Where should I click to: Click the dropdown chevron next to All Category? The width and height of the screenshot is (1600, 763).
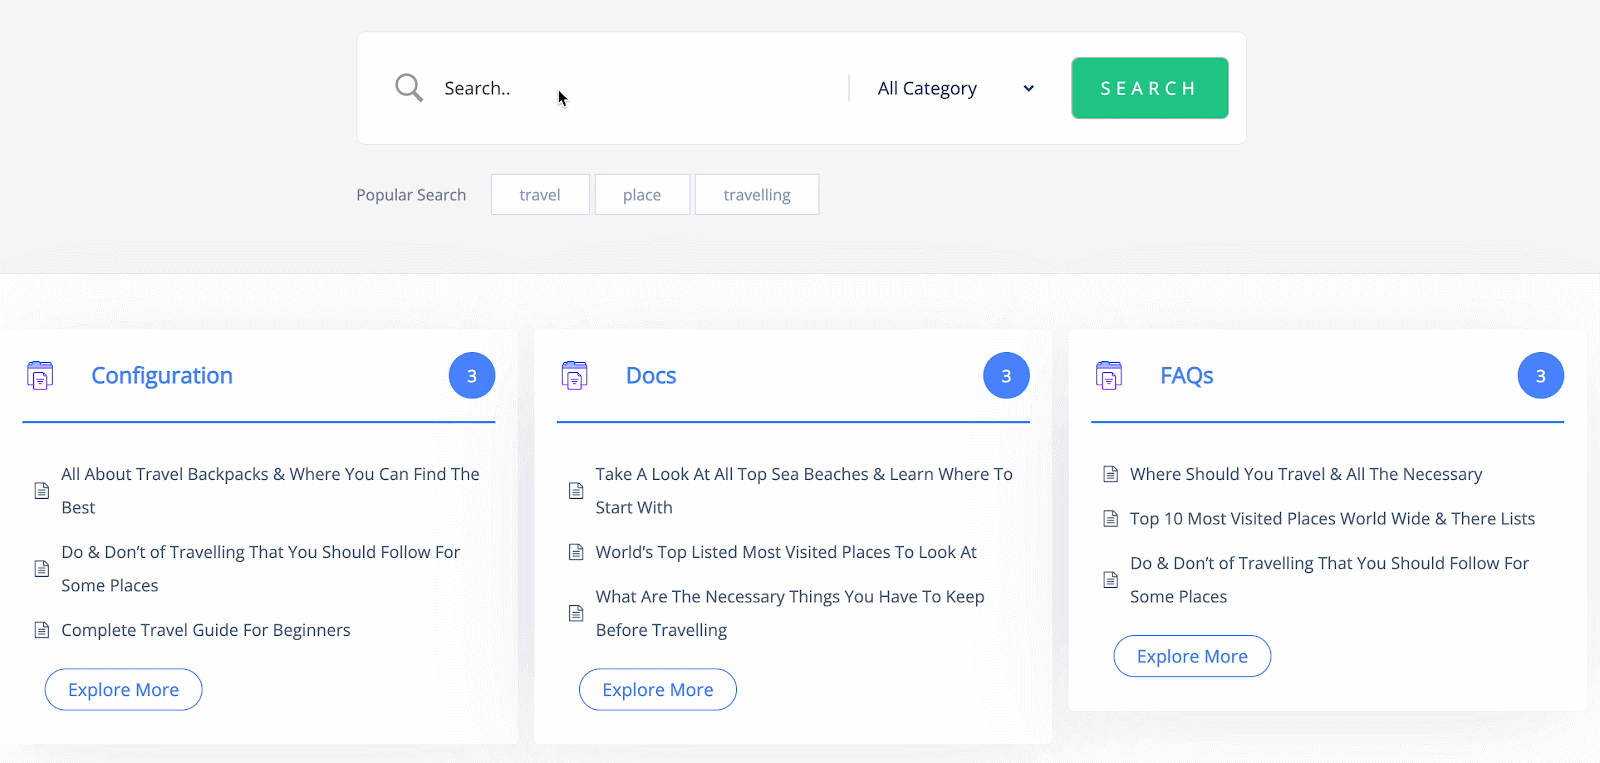coord(1028,88)
